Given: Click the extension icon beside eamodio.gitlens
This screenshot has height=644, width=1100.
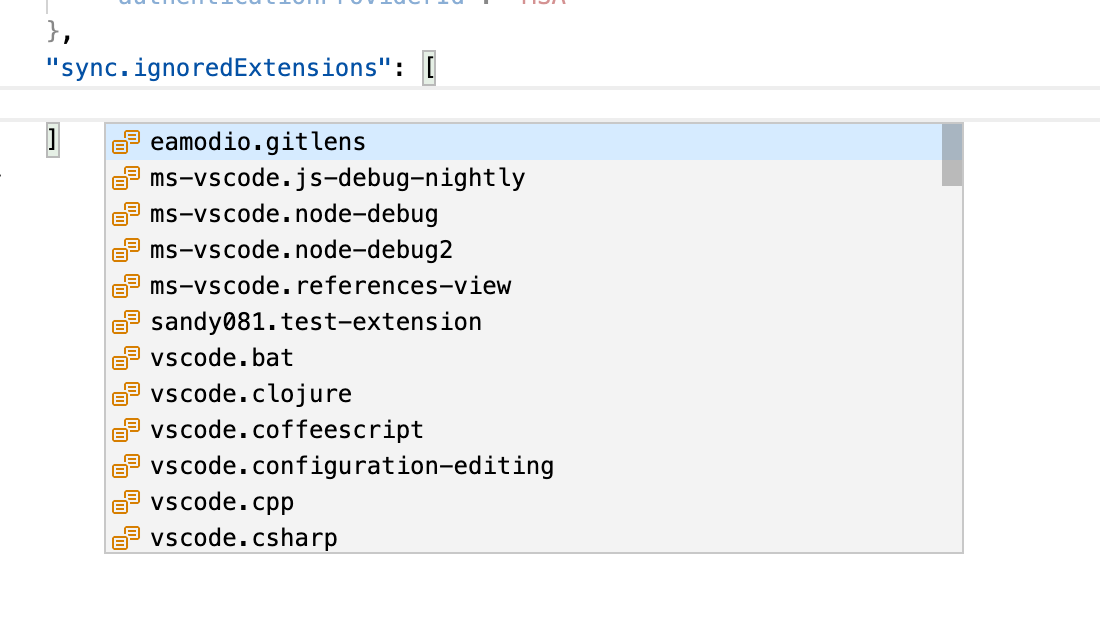Looking at the screenshot, I should click(x=125, y=141).
